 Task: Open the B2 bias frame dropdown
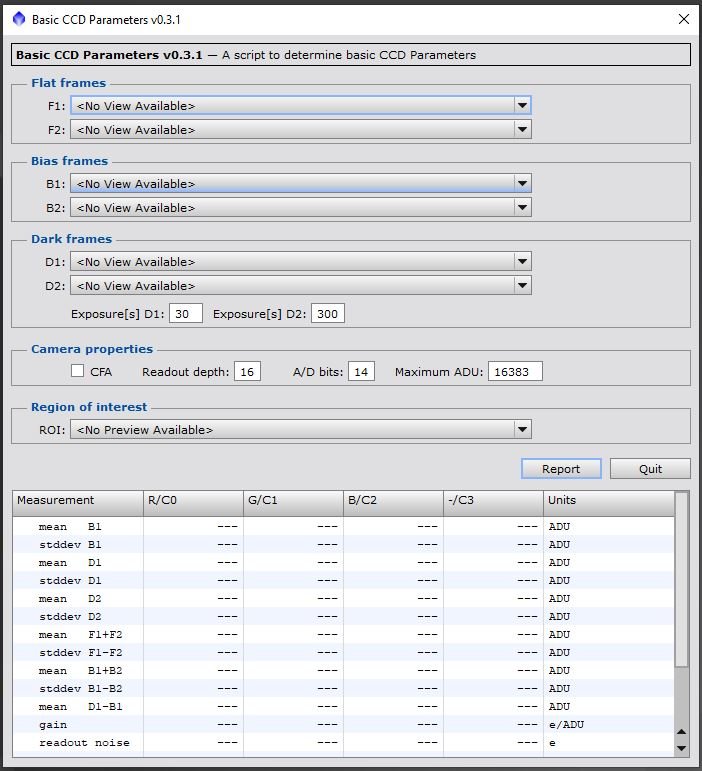pos(300,208)
